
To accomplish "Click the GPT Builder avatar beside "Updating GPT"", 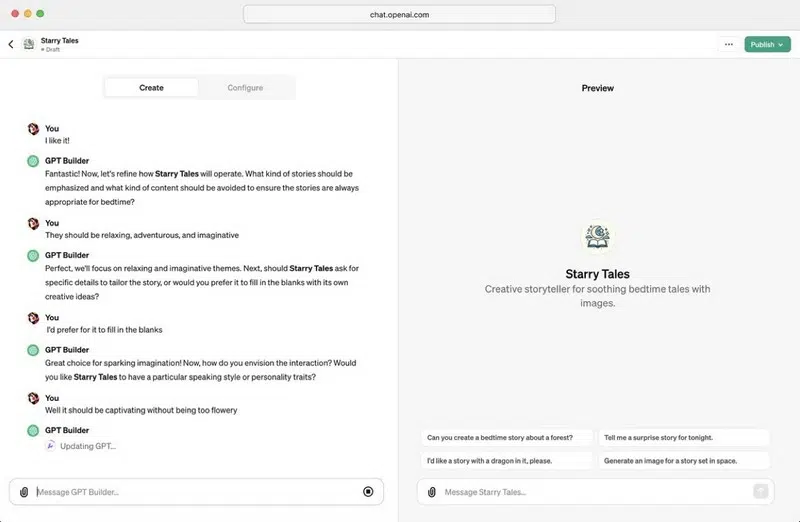I will [33, 430].
